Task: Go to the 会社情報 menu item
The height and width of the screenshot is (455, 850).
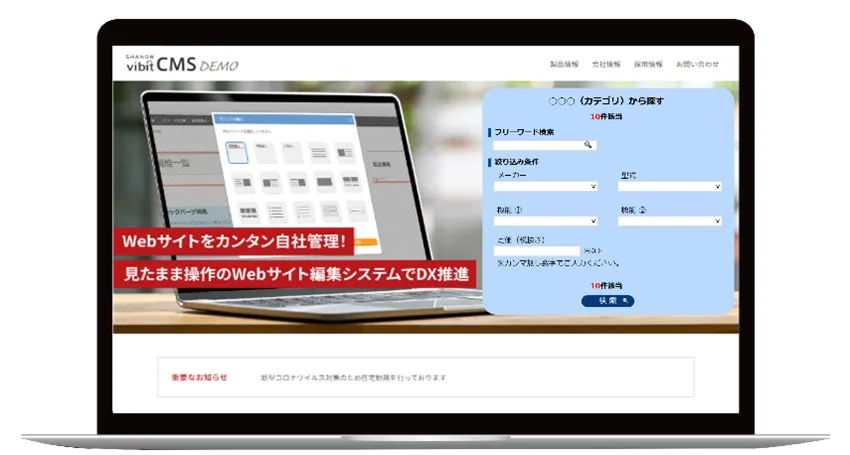Action: (x=606, y=64)
